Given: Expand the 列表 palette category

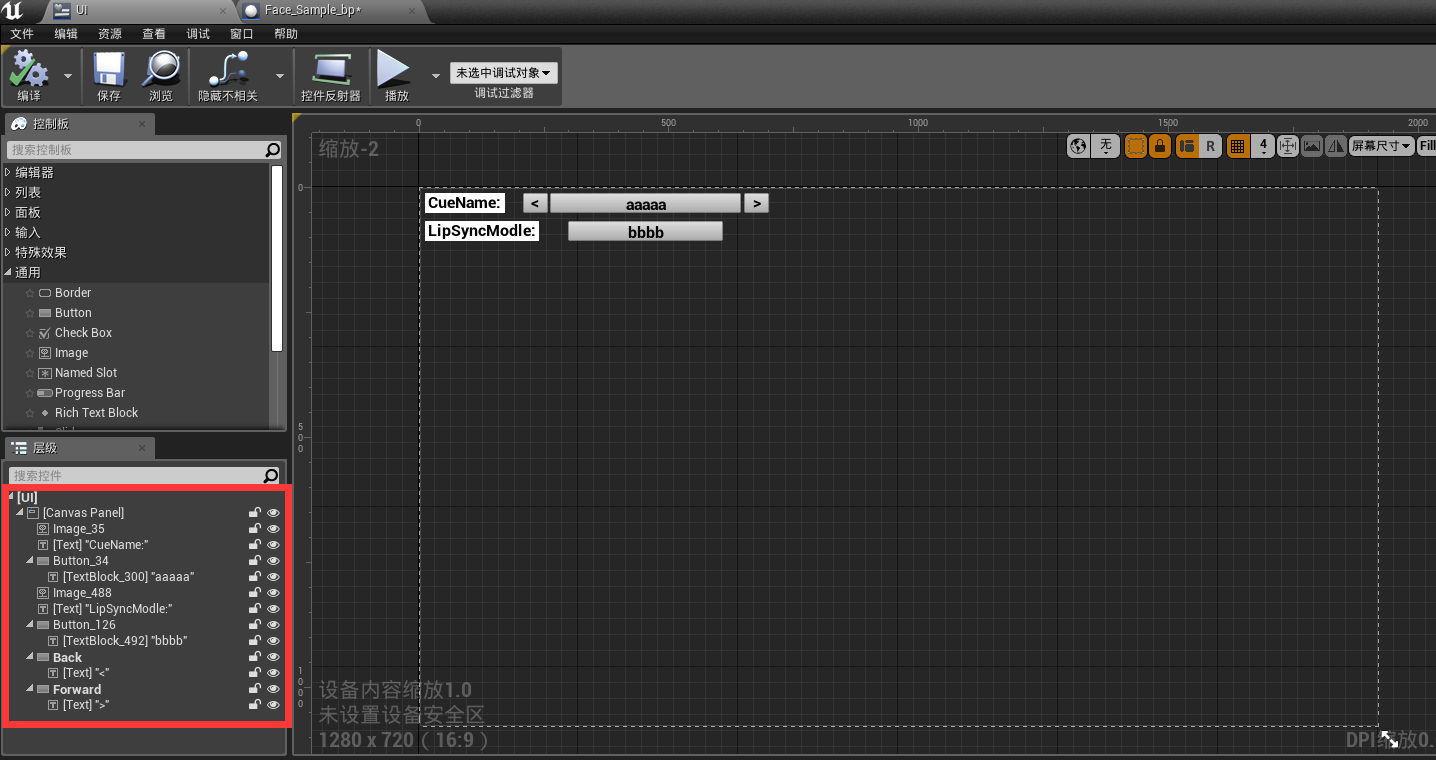Looking at the screenshot, I should [8, 192].
